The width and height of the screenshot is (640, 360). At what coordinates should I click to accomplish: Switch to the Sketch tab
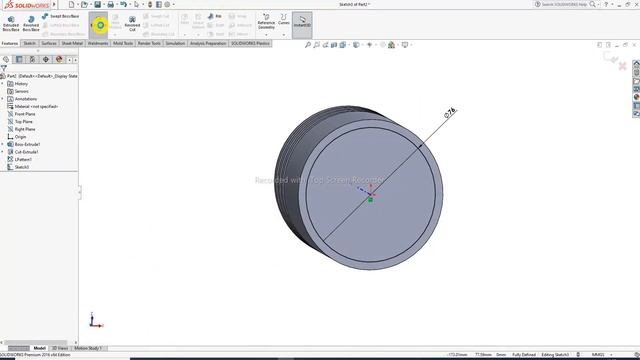click(29, 43)
